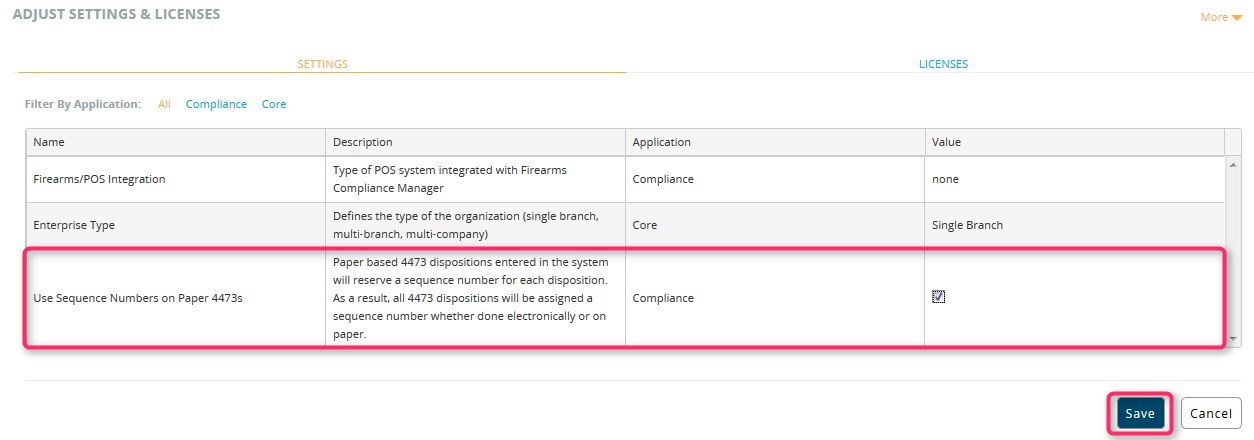Click the Save button

1140,413
